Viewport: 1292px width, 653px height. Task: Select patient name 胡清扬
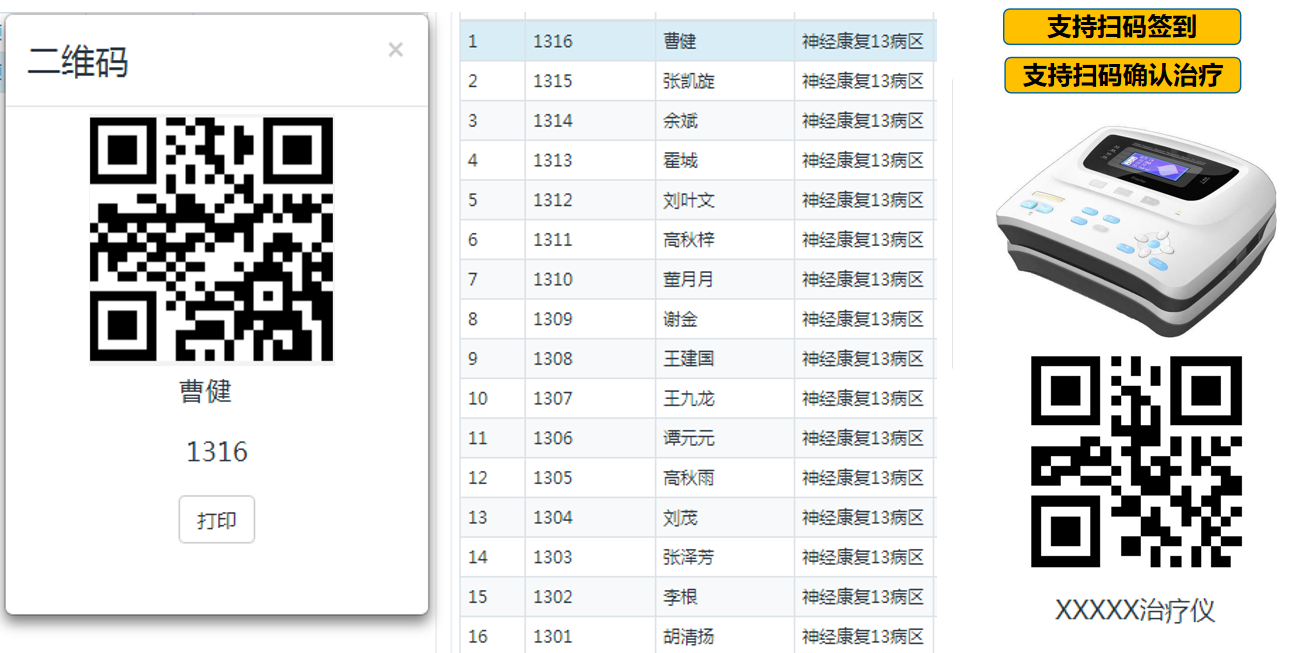689,636
